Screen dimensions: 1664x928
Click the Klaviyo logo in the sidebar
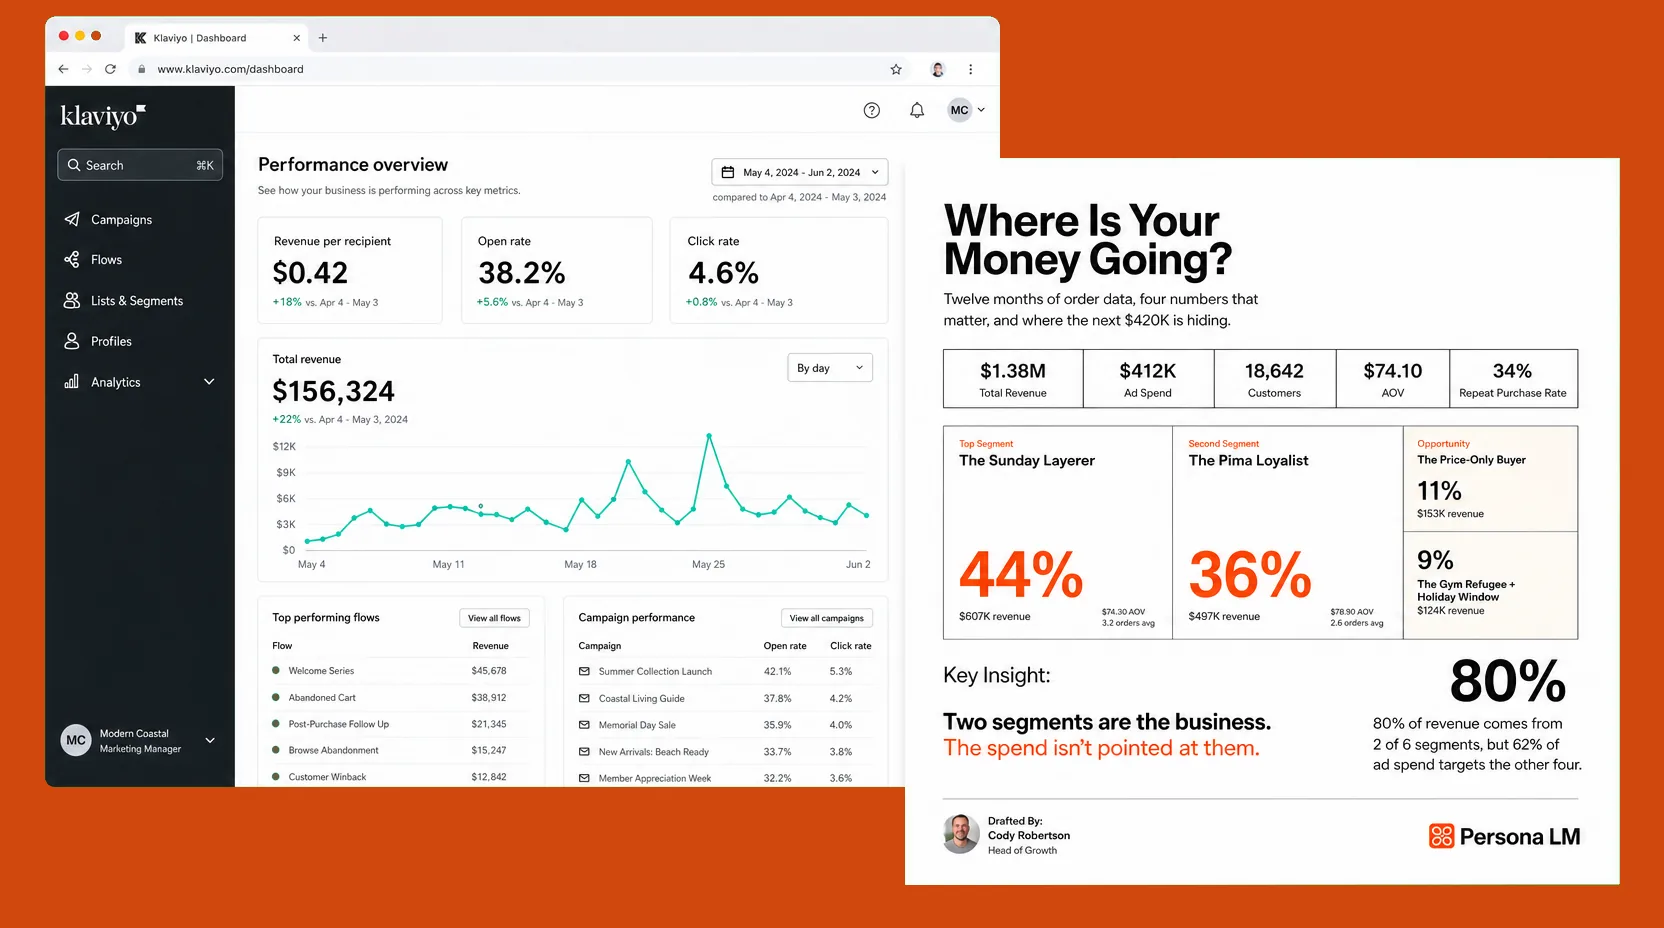(103, 116)
